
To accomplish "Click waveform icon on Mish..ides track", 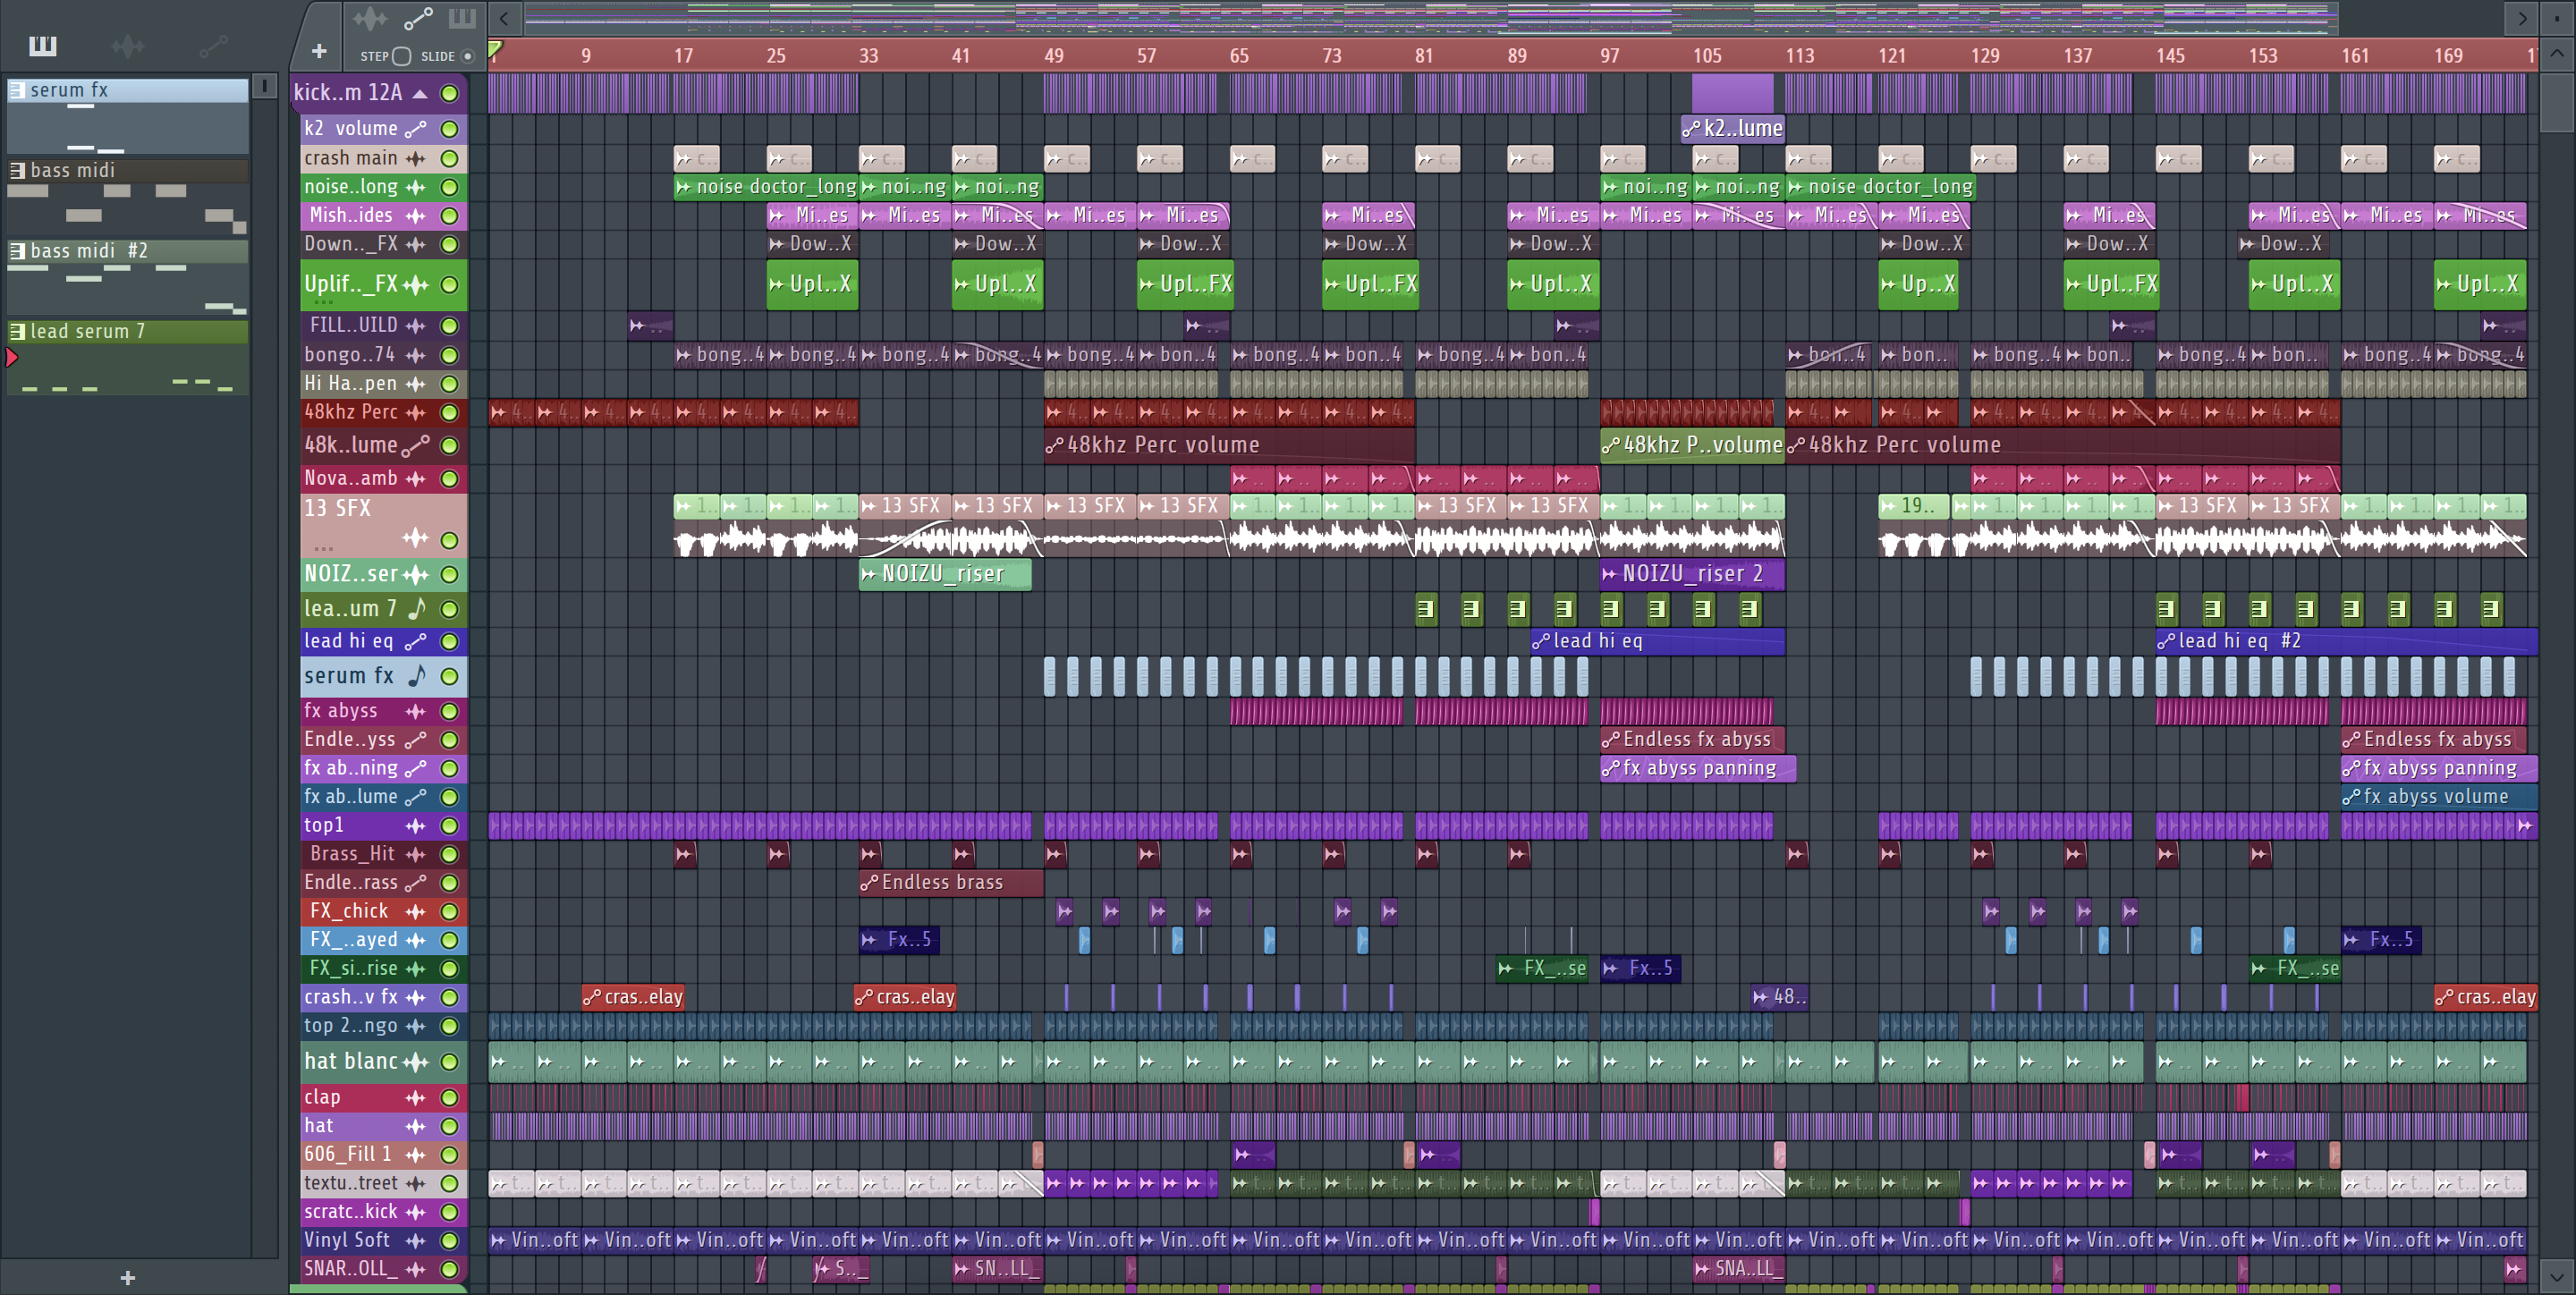I will click(416, 216).
